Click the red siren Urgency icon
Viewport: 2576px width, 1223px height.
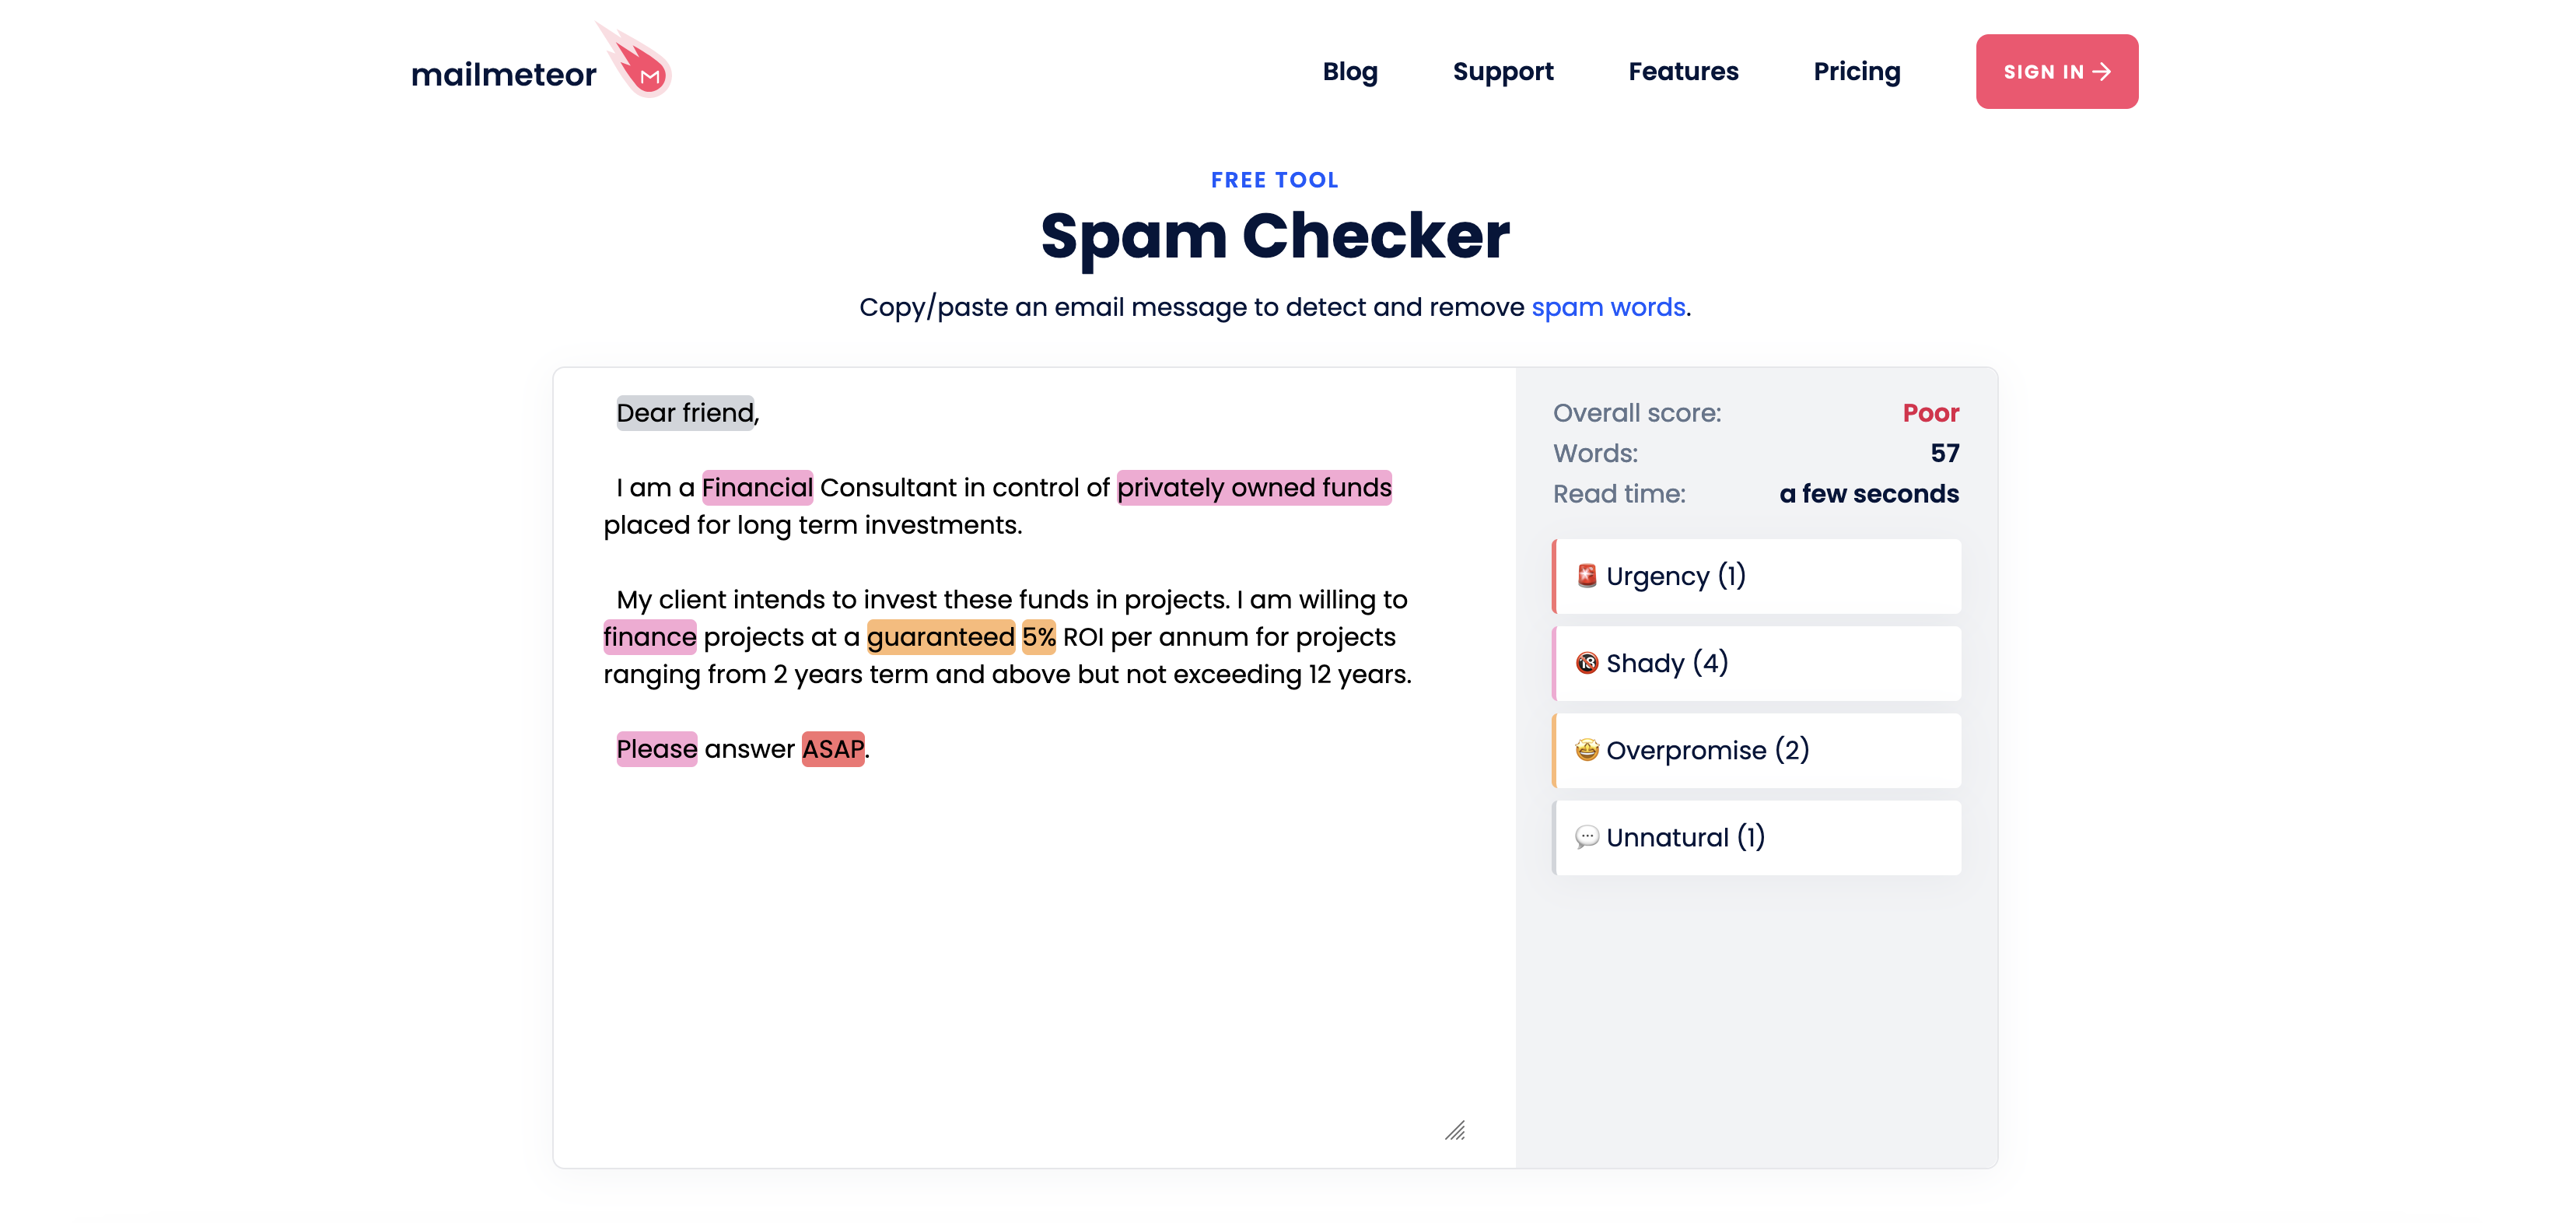(x=1586, y=576)
